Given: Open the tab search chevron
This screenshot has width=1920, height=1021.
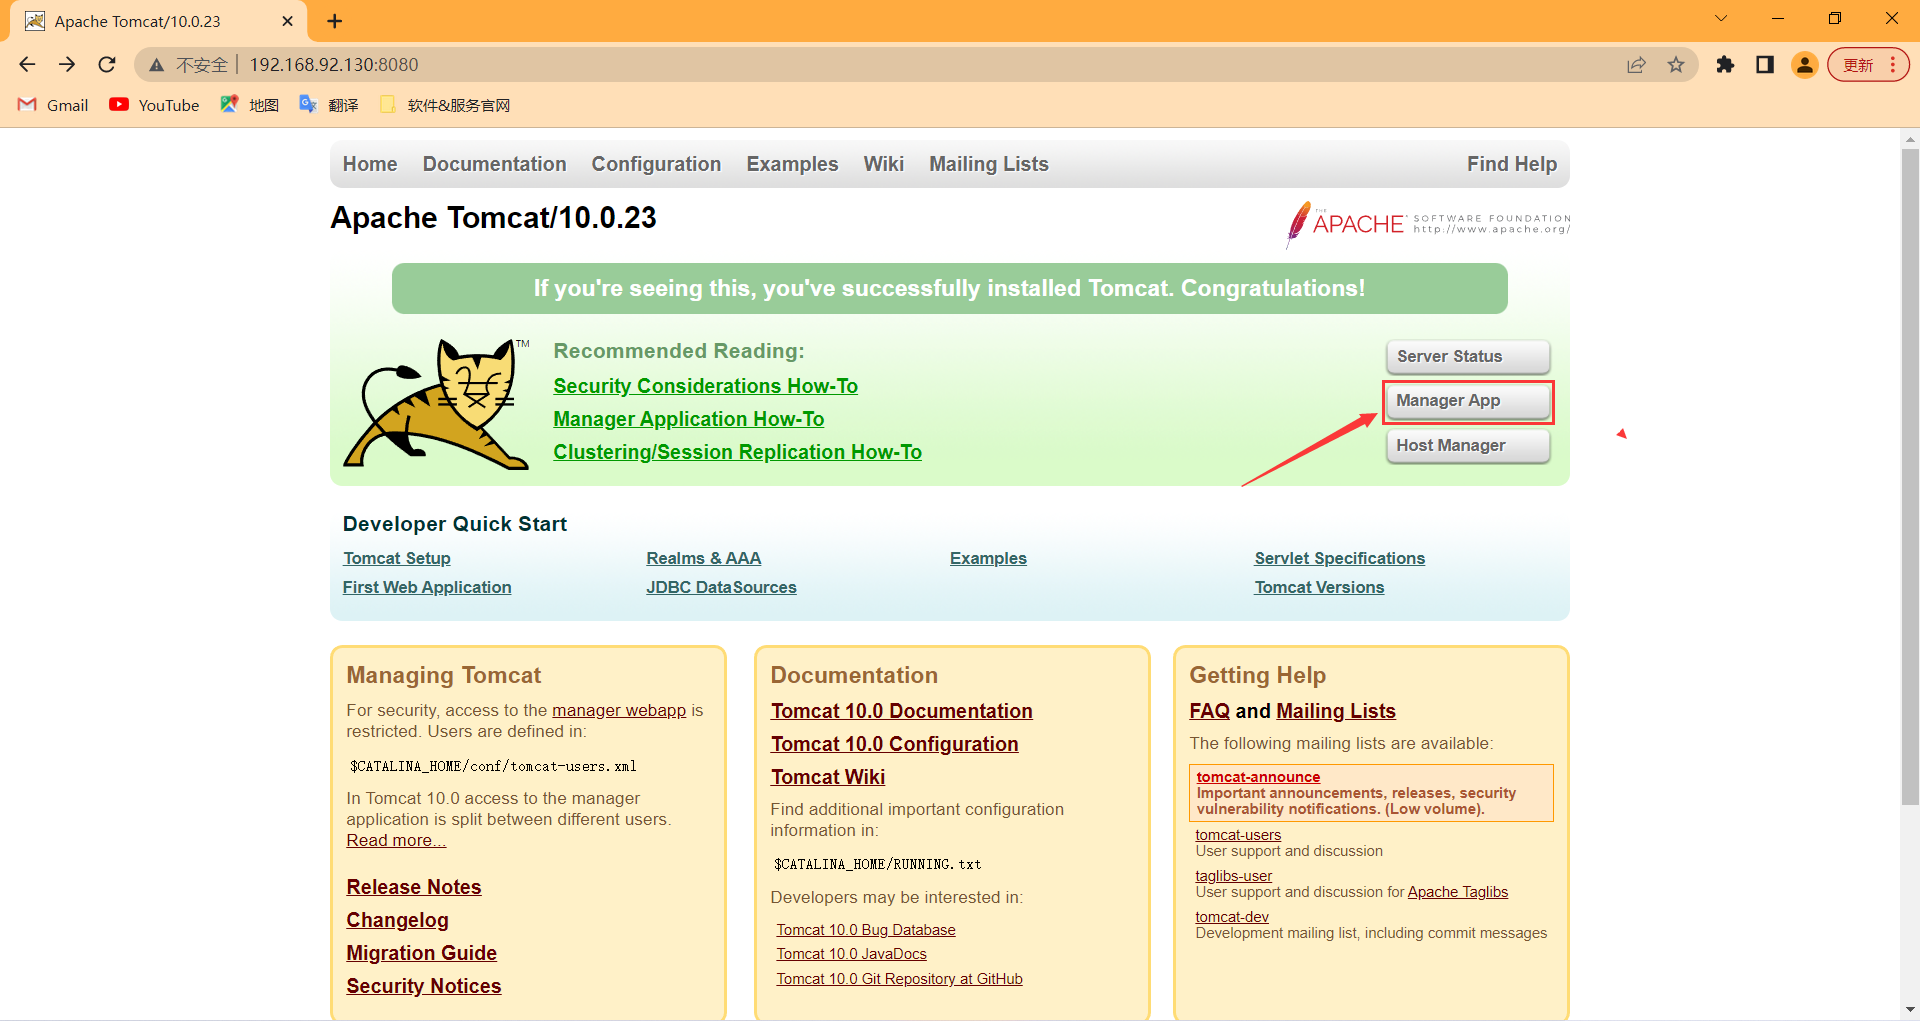Looking at the screenshot, I should pos(1721,18).
